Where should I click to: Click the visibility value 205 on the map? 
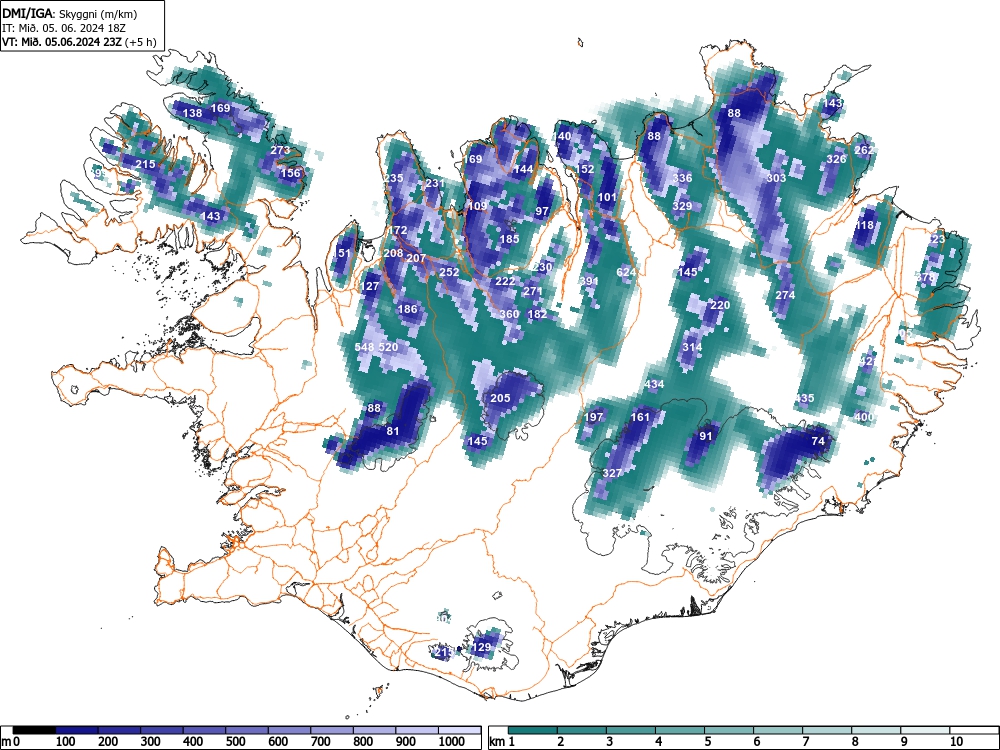[500, 398]
